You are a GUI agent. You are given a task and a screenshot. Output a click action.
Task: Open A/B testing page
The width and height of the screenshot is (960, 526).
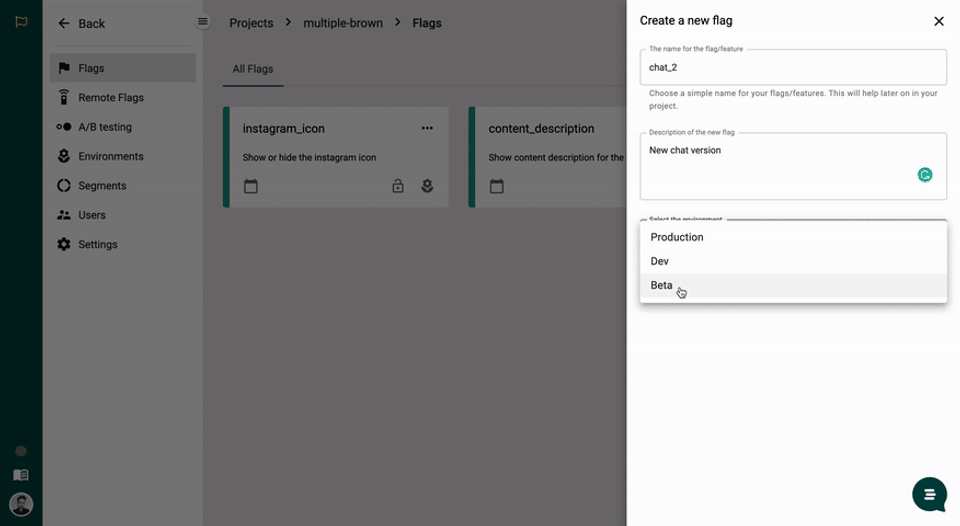(x=122, y=127)
